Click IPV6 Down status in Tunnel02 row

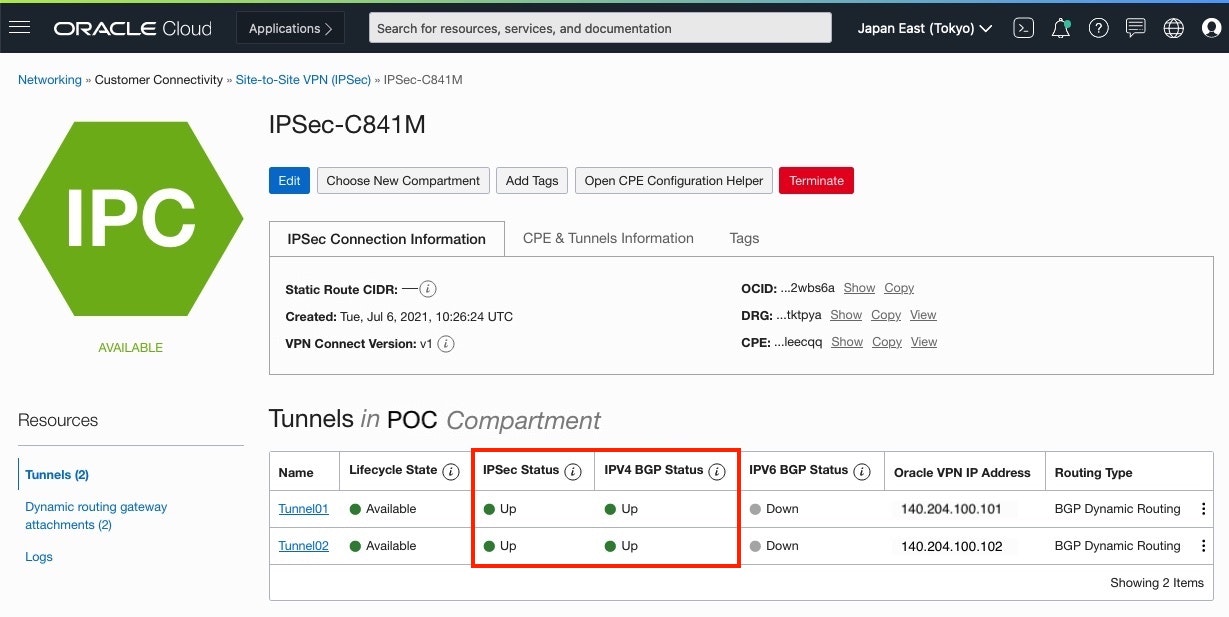click(774, 546)
